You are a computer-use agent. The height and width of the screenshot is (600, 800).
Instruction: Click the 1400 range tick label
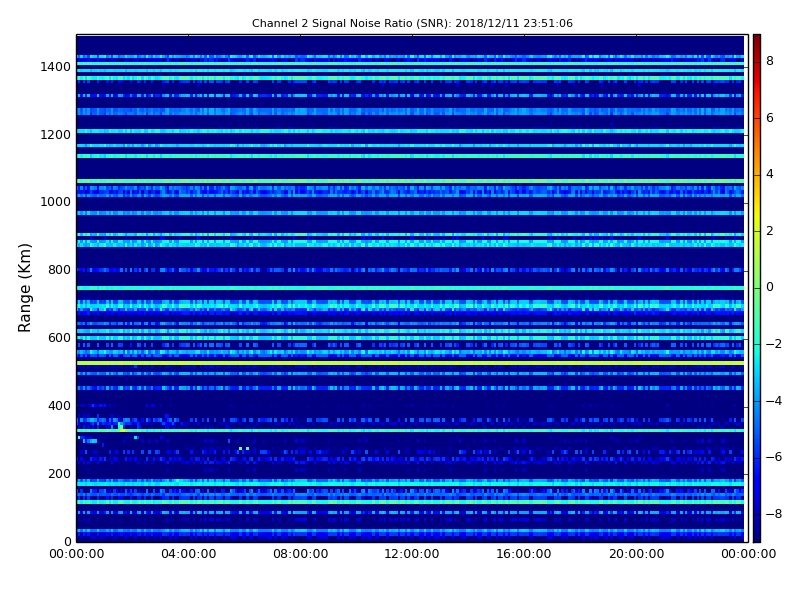56,67
